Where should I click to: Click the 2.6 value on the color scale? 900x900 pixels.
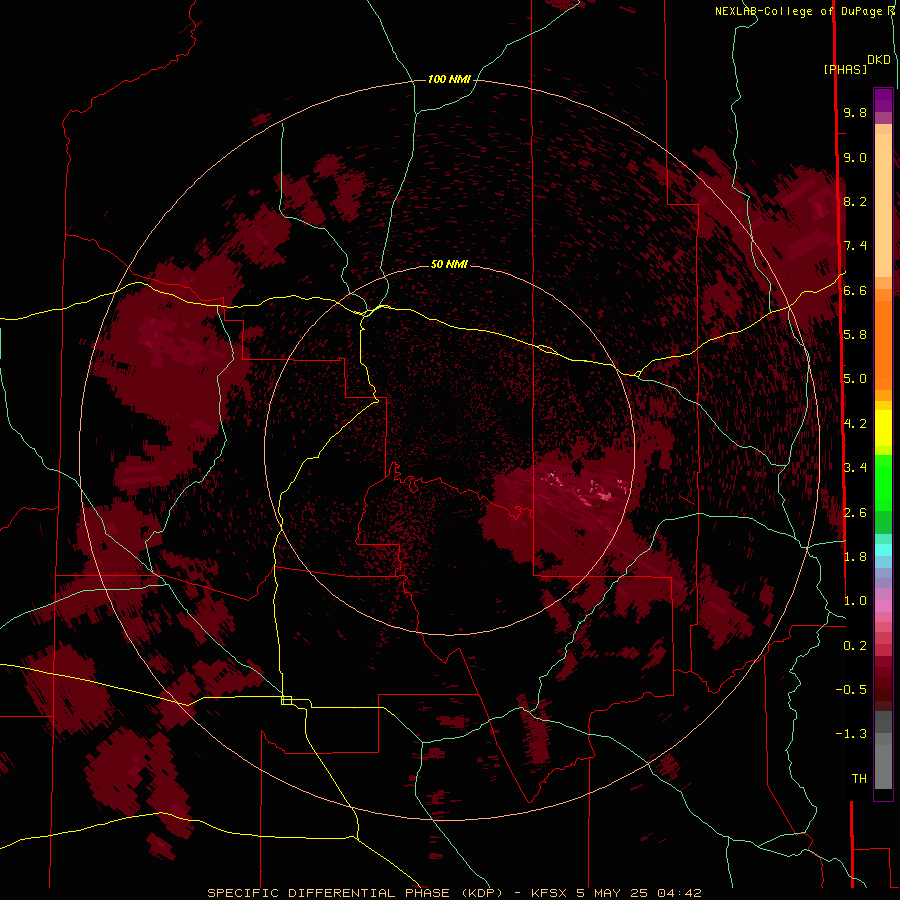(x=855, y=513)
